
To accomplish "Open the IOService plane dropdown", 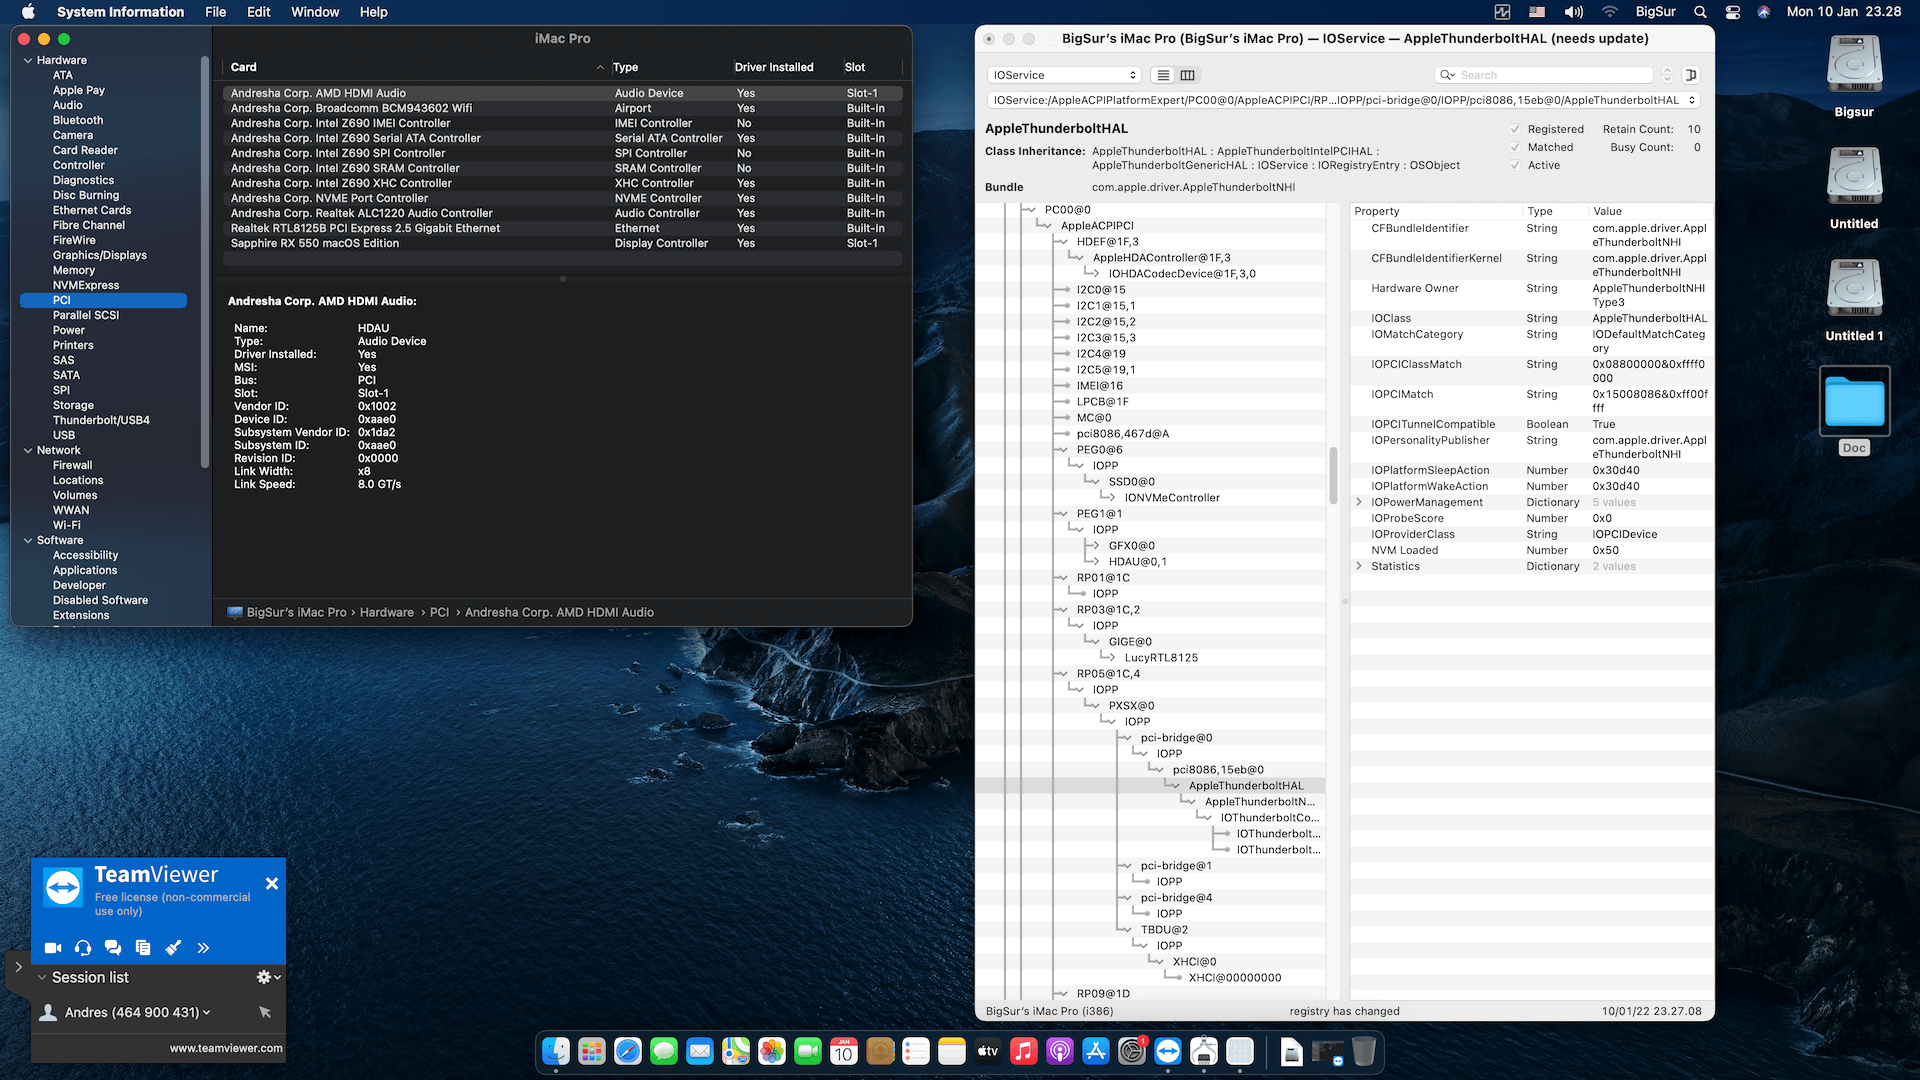I will point(1063,74).
